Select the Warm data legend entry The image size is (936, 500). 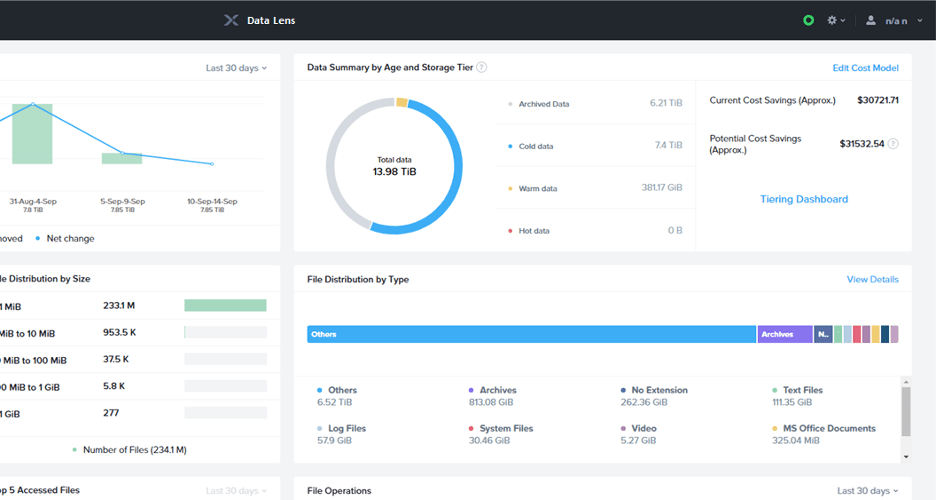coord(532,189)
